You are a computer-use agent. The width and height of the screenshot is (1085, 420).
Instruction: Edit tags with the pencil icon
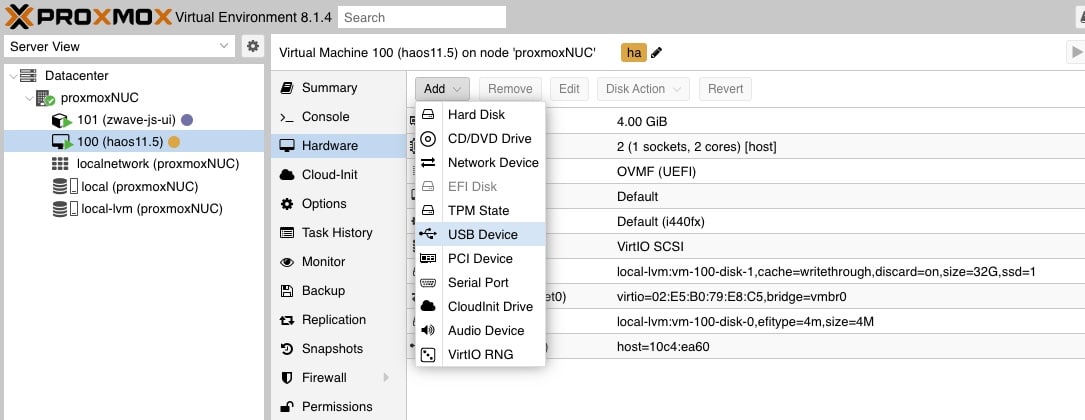(656, 53)
